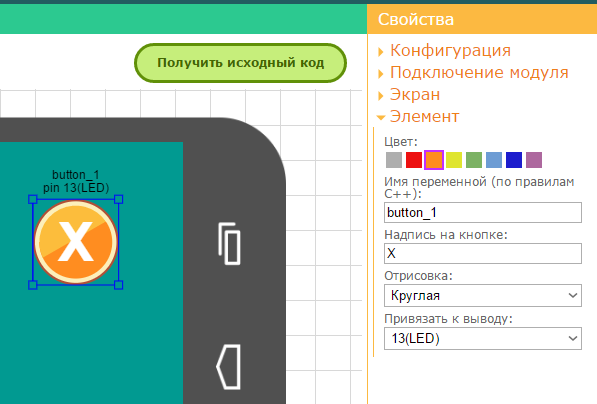Focus the Надпись на кнопке field

[x=483, y=253]
